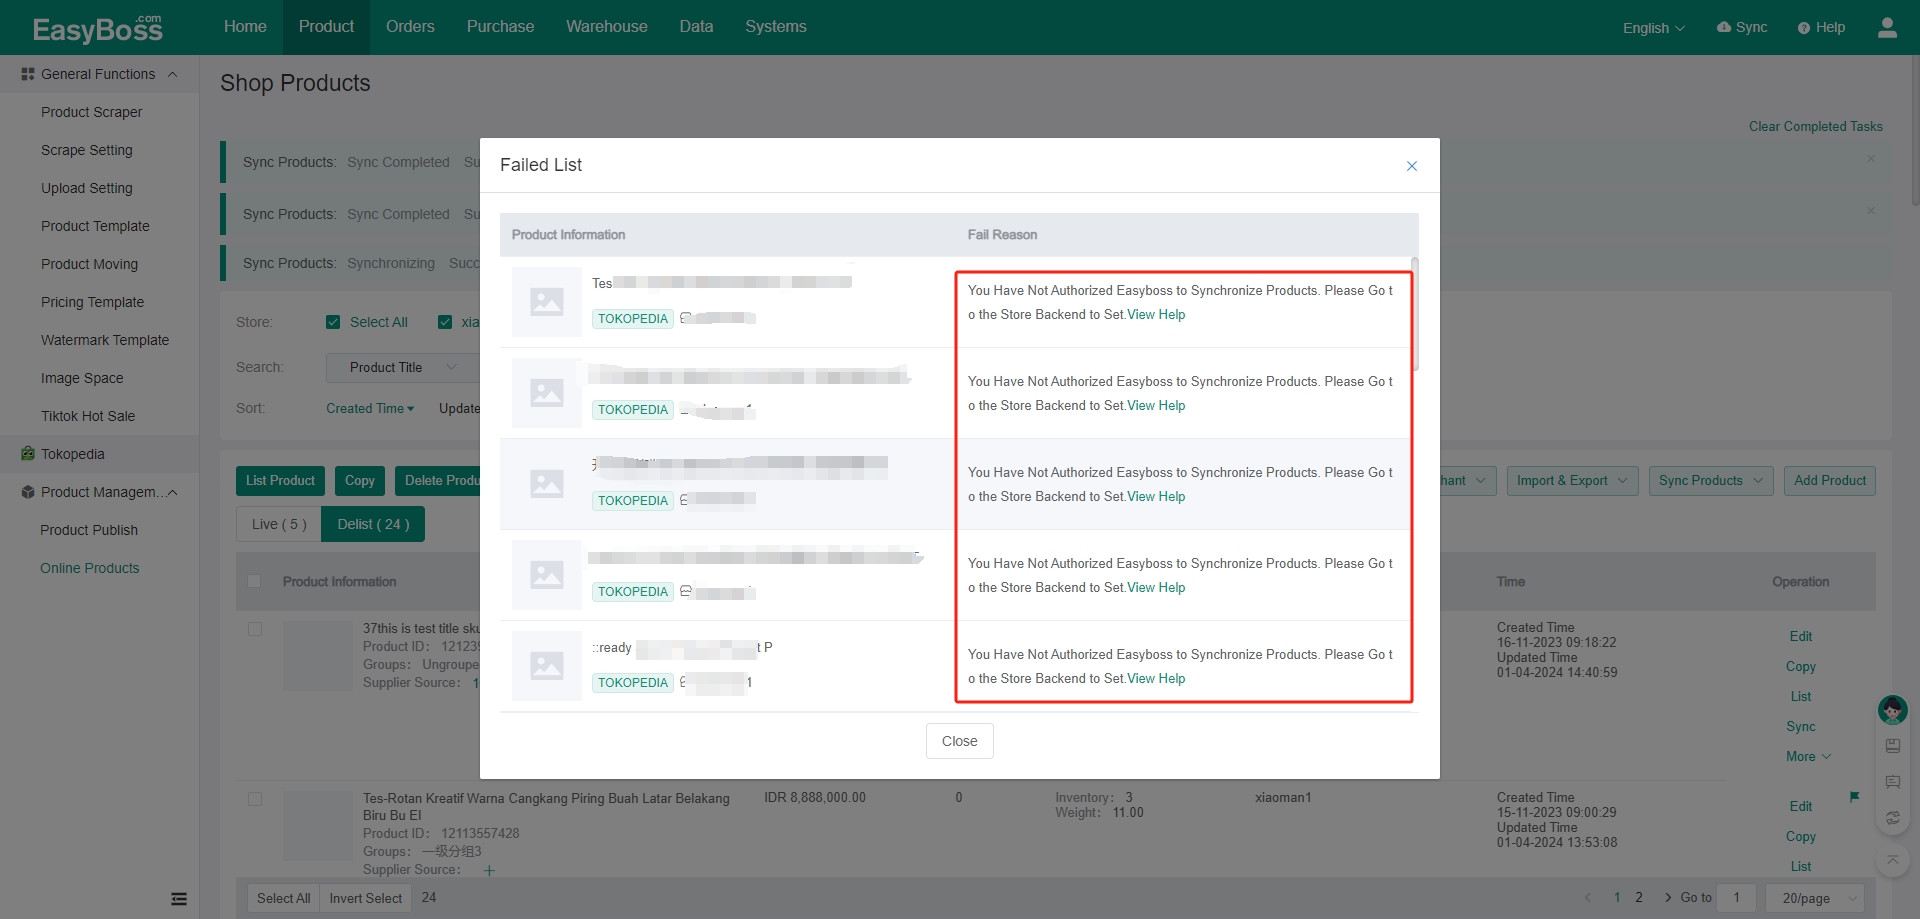Click the Add Product button
Image resolution: width=1920 pixels, height=919 pixels.
coord(1829,481)
